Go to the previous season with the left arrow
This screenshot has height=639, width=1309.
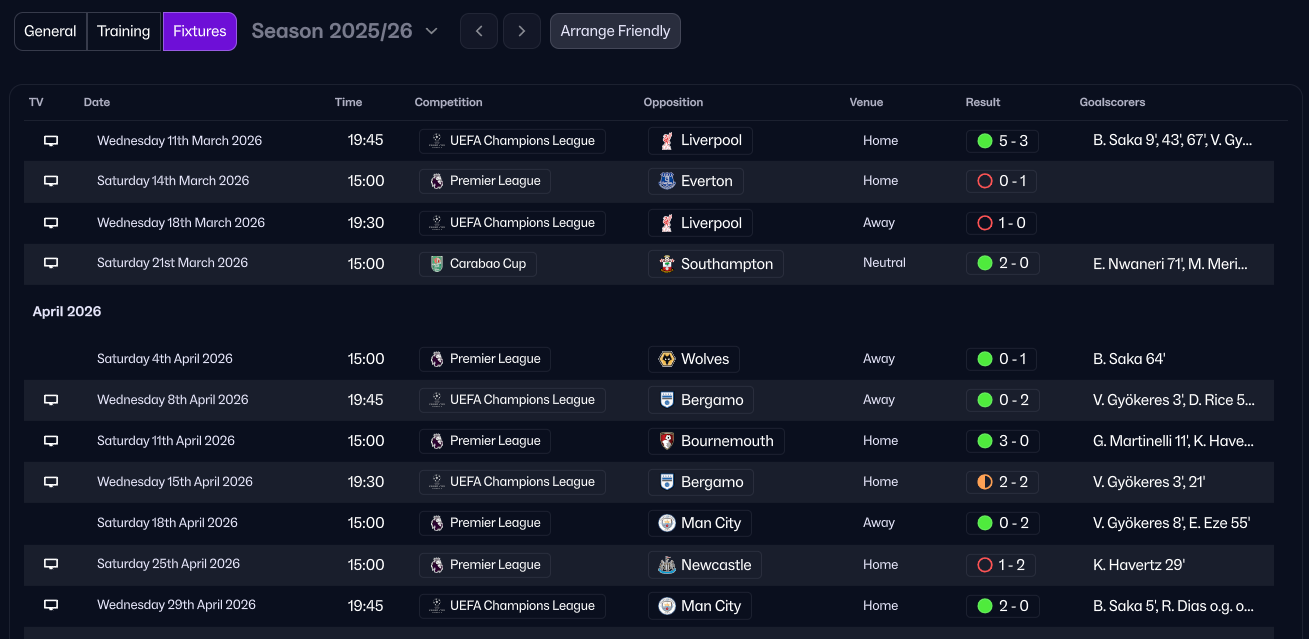coord(479,31)
